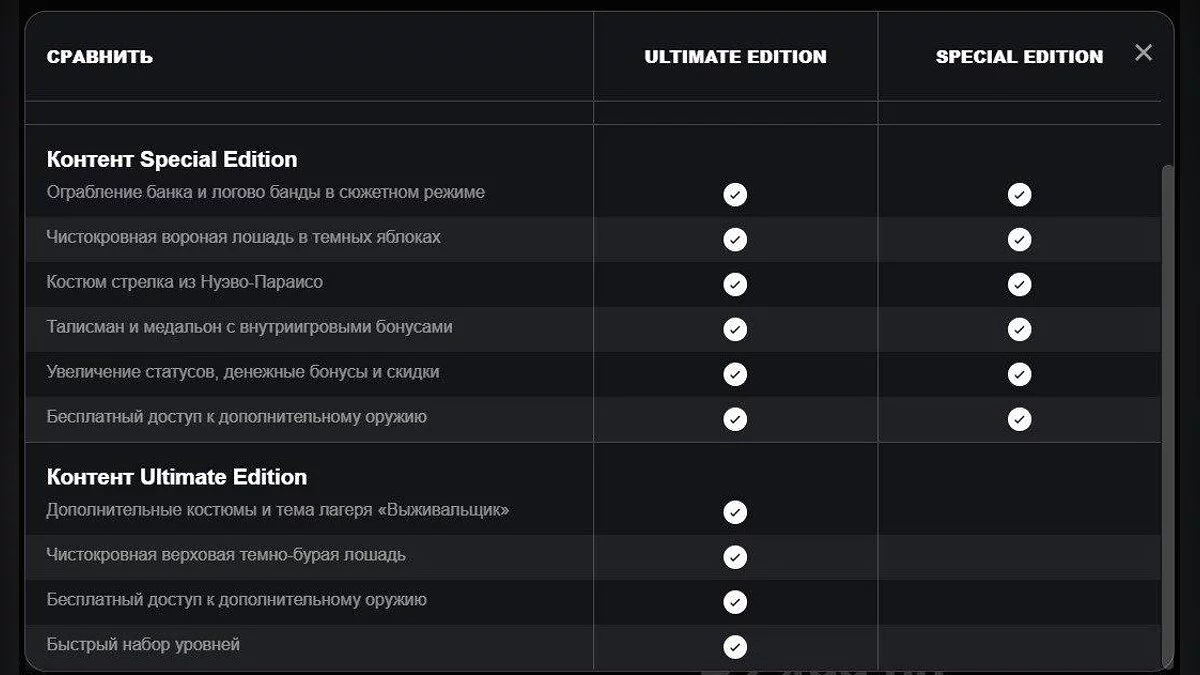Click Special Edition checkmark for bank robbery row
1200x675 pixels.
tap(1019, 194)
